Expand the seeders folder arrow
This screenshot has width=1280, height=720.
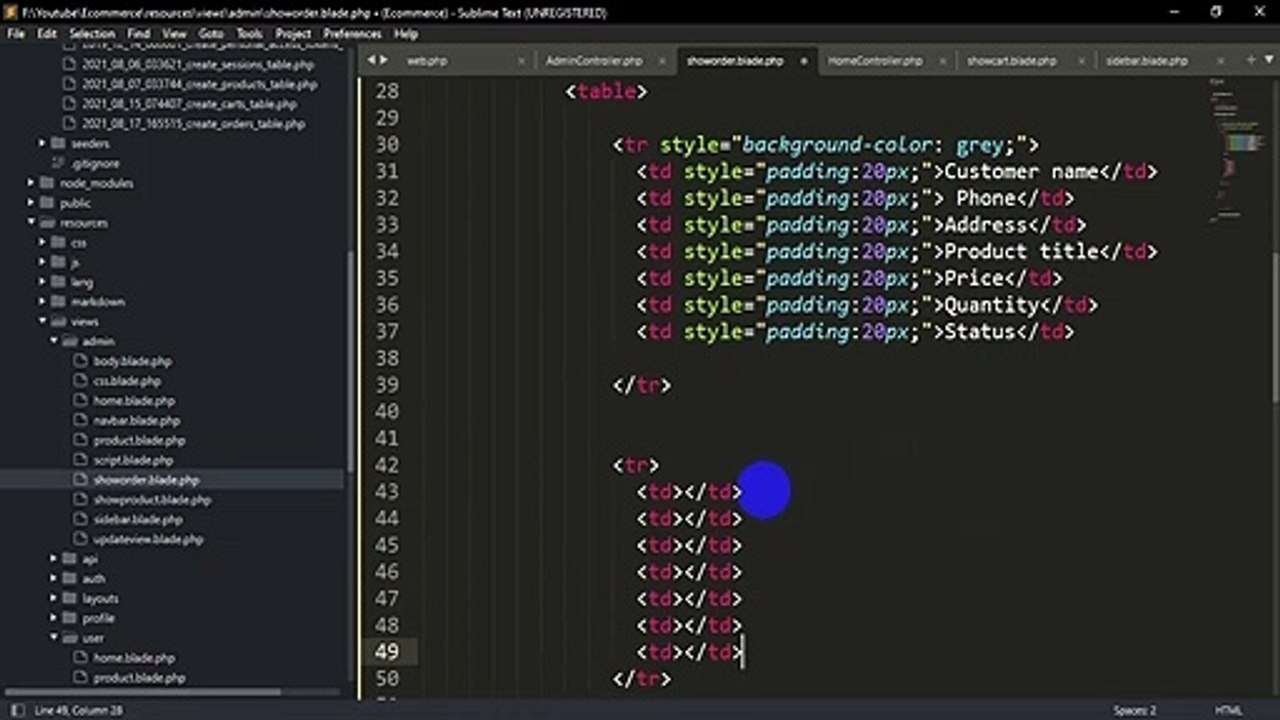42,143
